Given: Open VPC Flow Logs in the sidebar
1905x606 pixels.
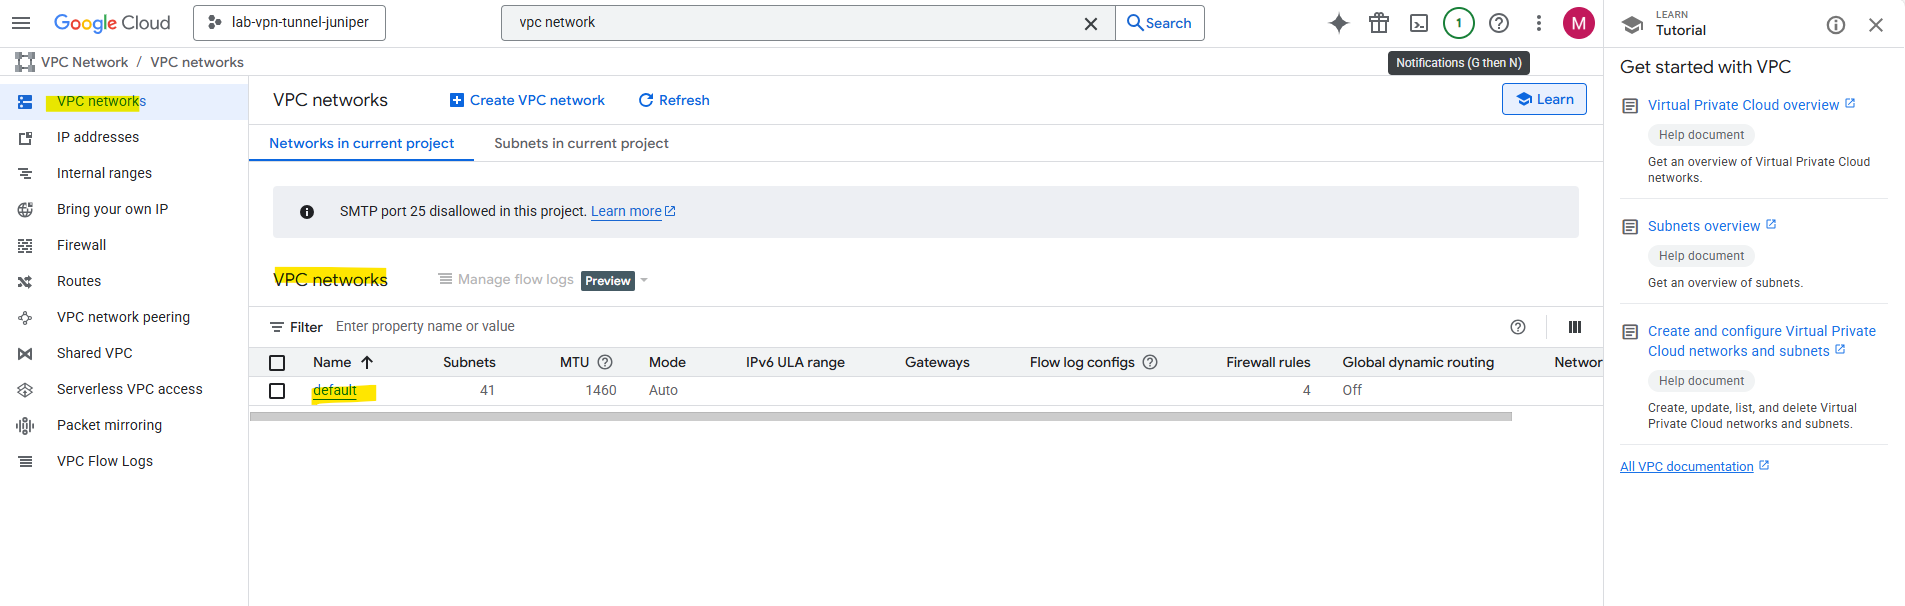Looking at the screenshot, I should coord(124,461).
